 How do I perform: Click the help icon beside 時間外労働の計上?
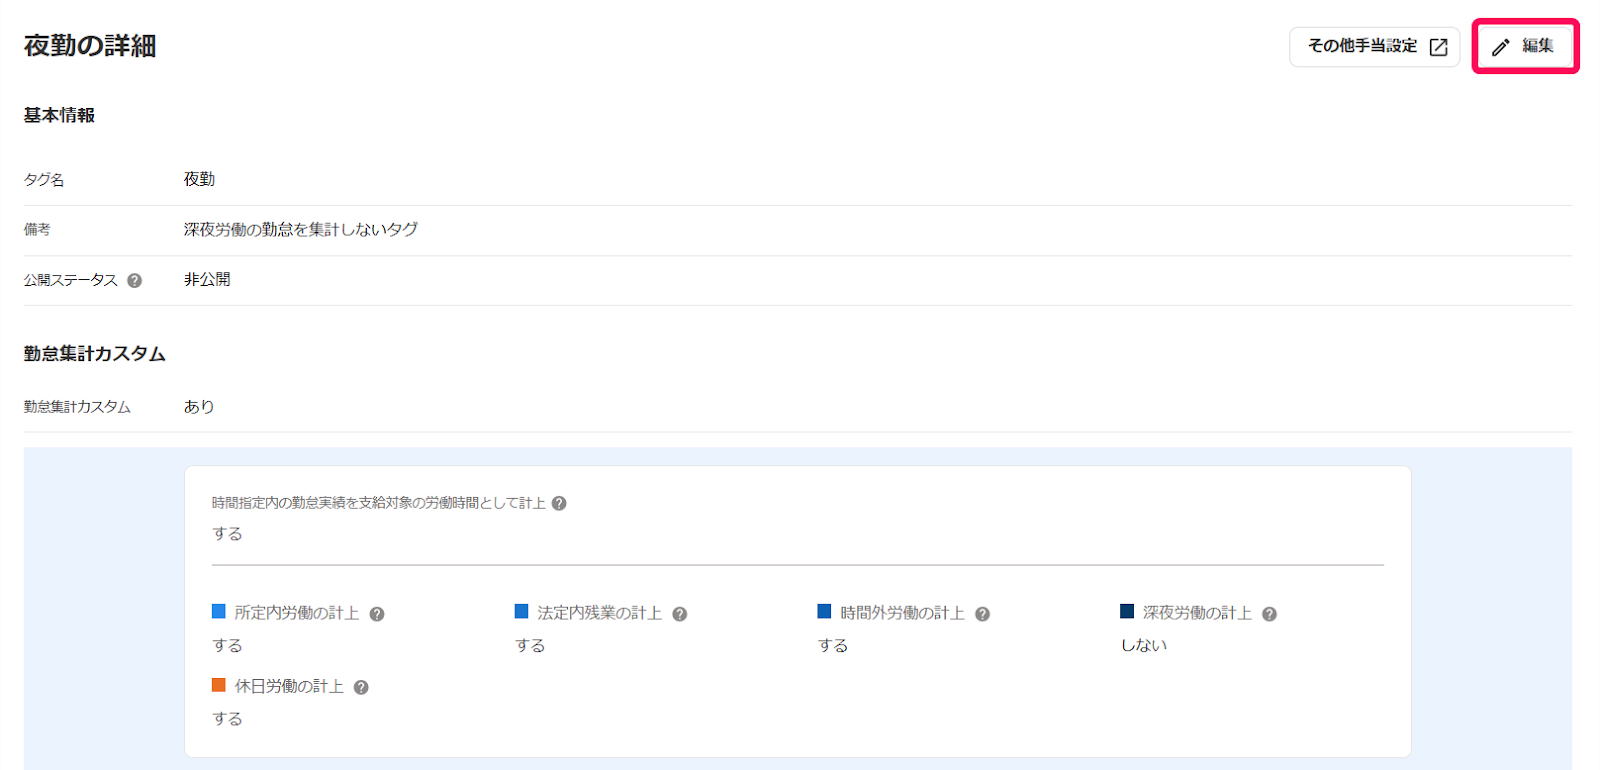click(983, 614)
